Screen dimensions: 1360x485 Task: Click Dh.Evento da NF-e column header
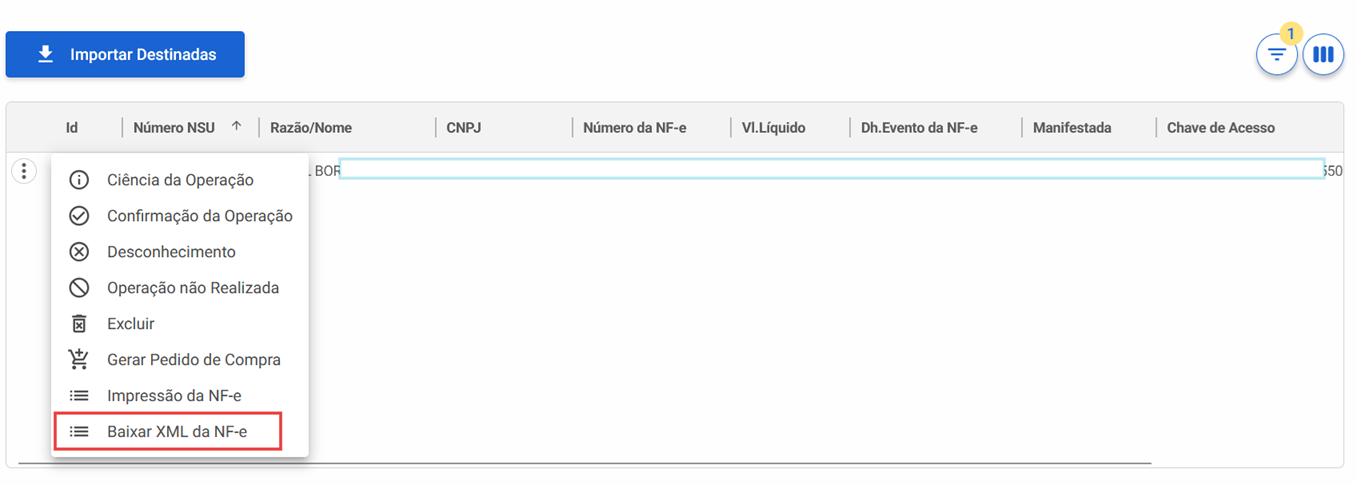point(919,128)
